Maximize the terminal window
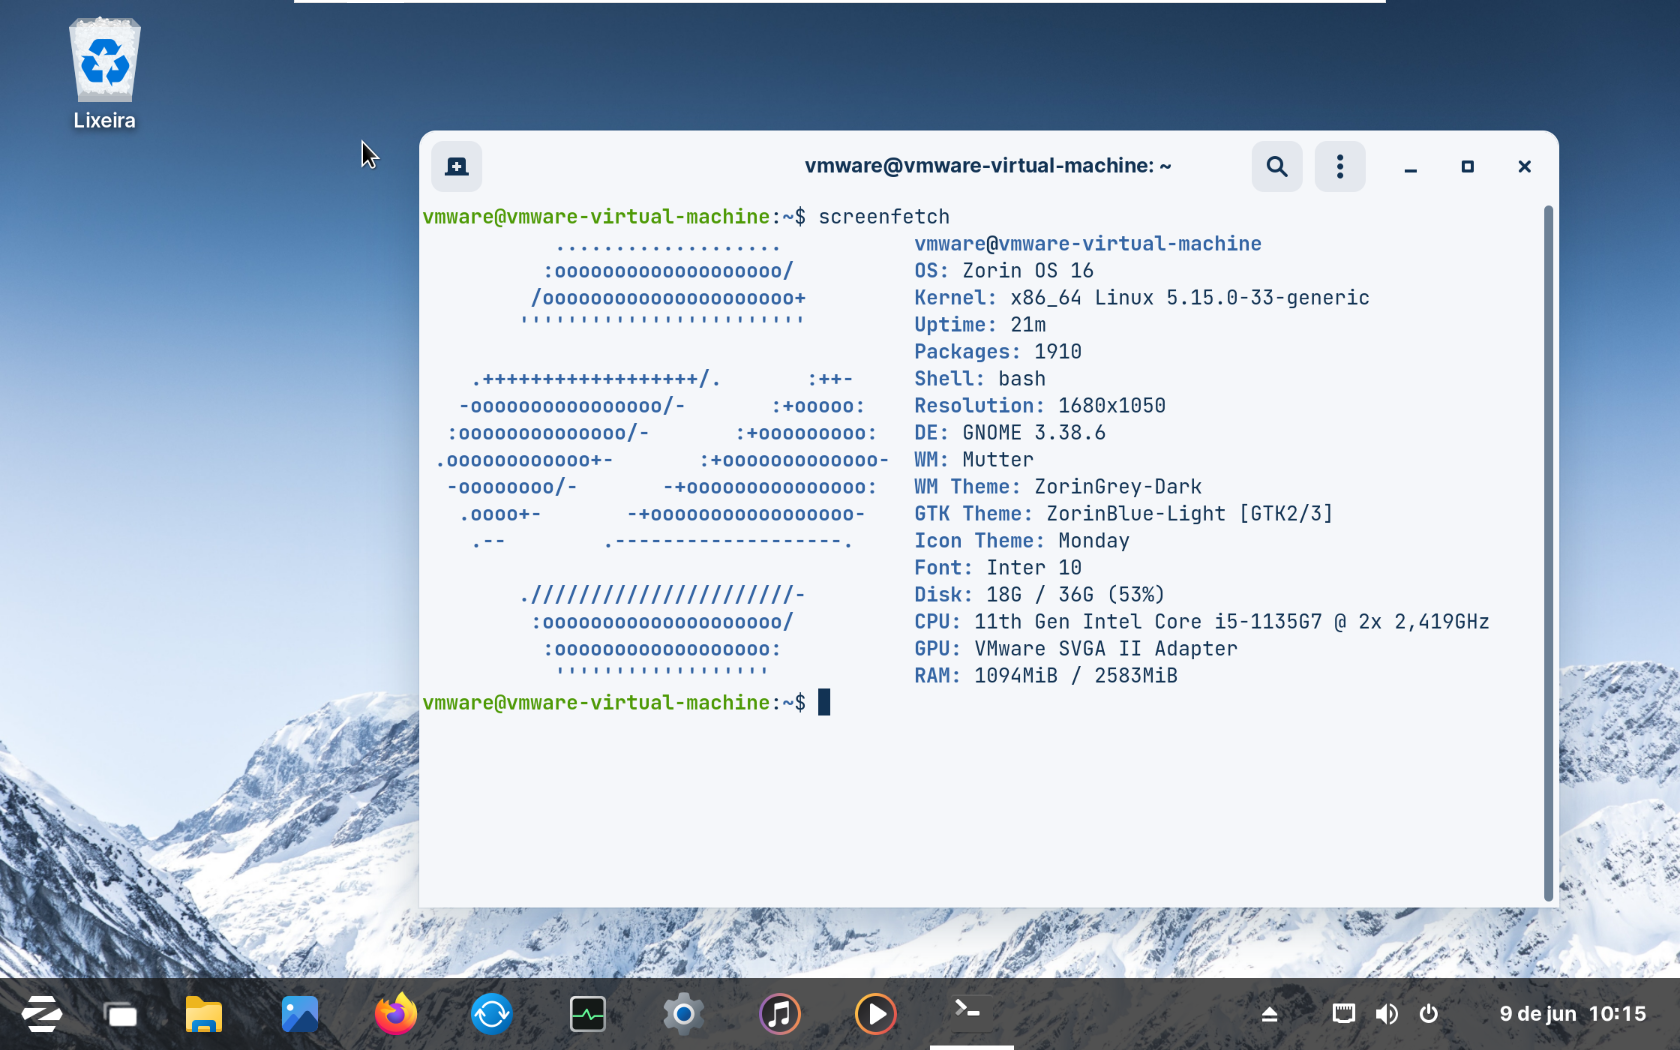This screenshot has height=1050, width=1680. (1468, 167)
